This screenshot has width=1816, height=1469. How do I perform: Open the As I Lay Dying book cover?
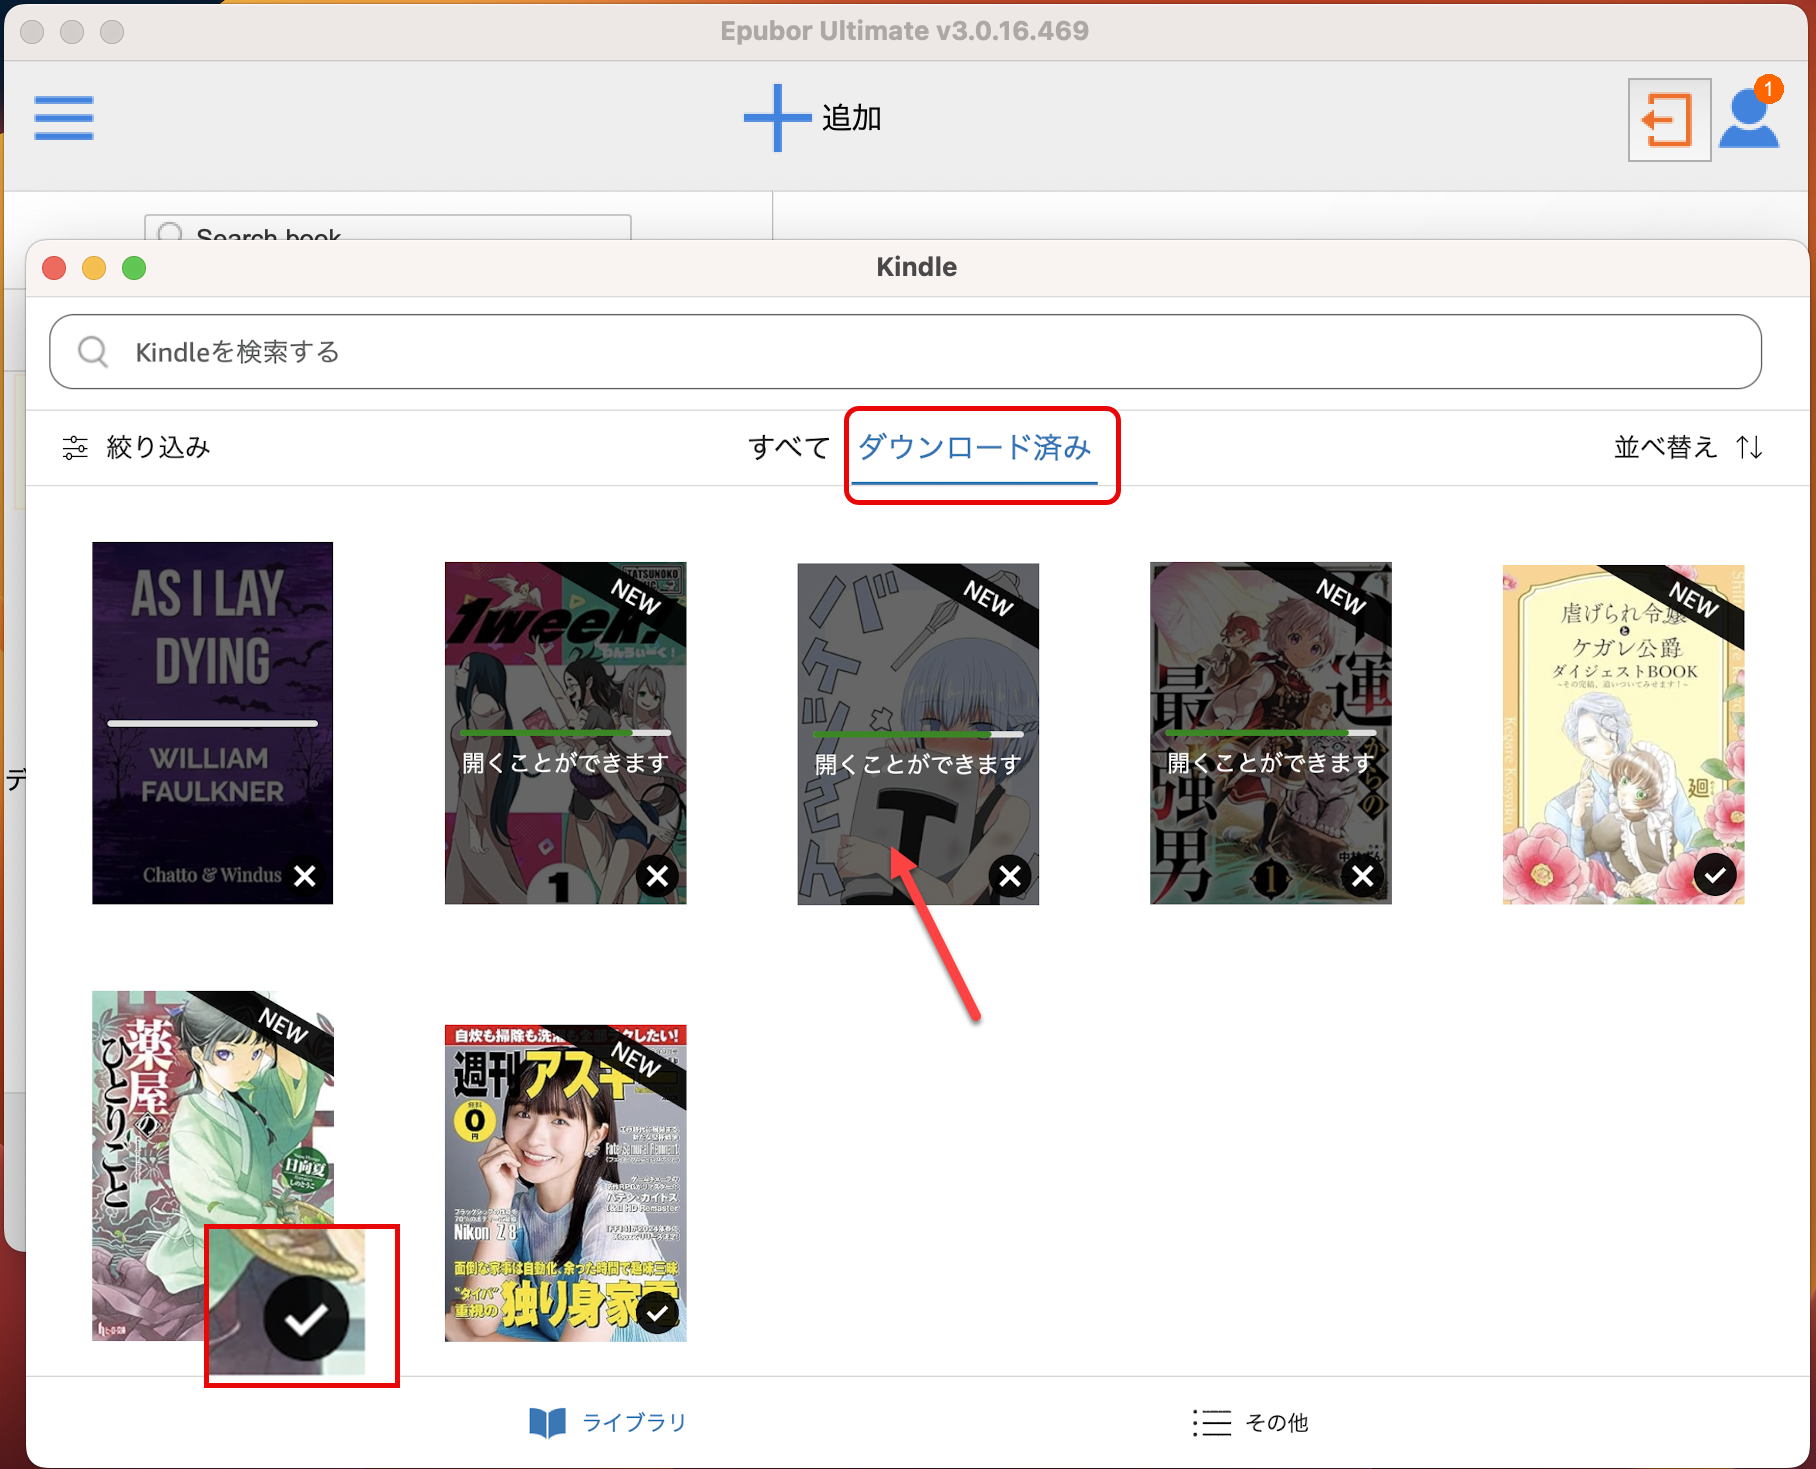212,723
